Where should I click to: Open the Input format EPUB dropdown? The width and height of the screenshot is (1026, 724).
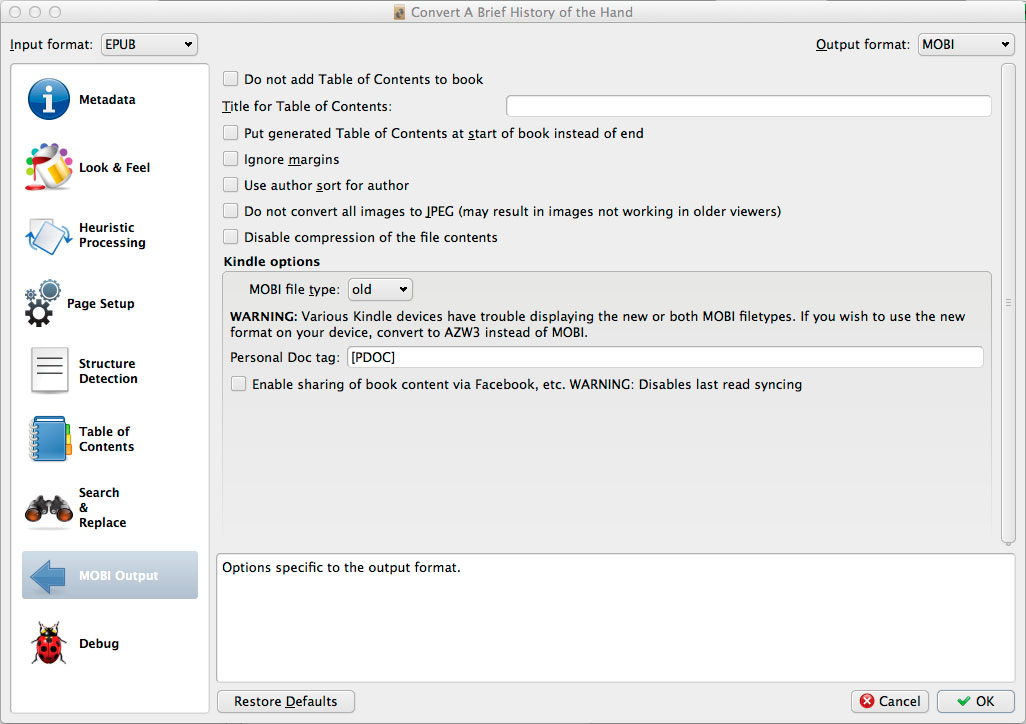pyautogui.click(x=149, y=45)
